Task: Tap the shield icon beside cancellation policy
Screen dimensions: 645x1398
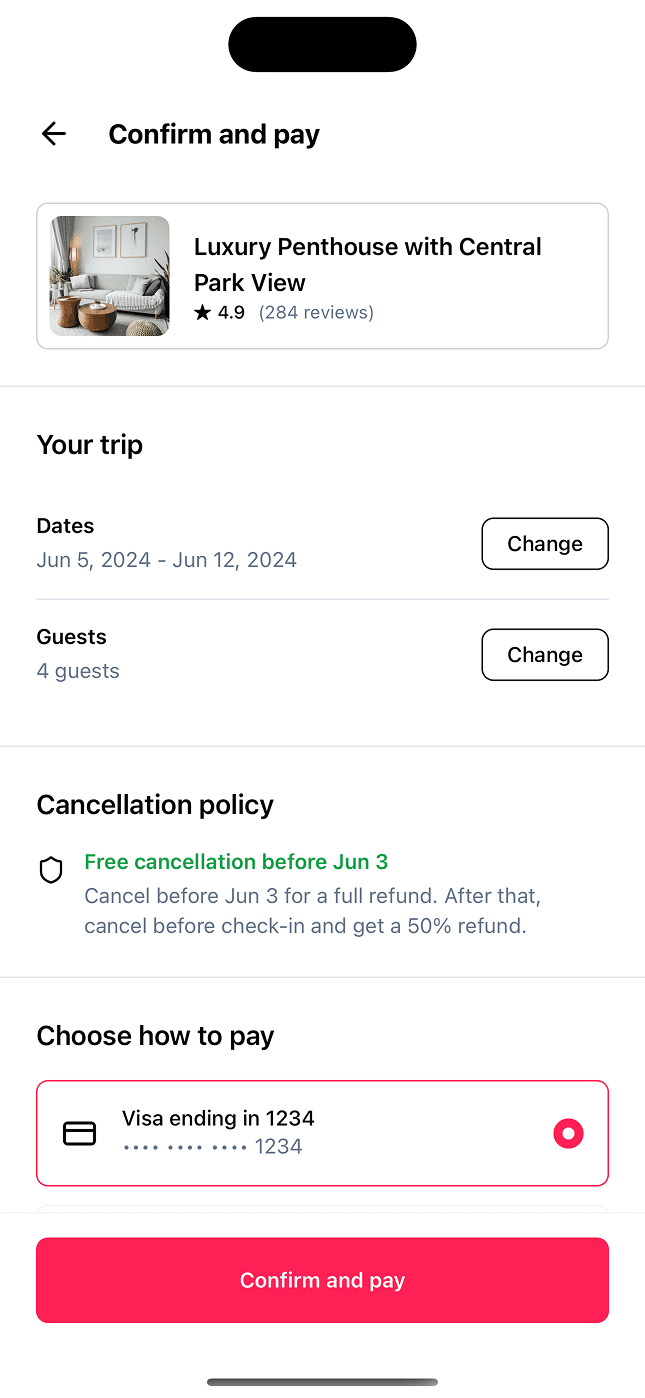Action: click(x=51, y=871)
